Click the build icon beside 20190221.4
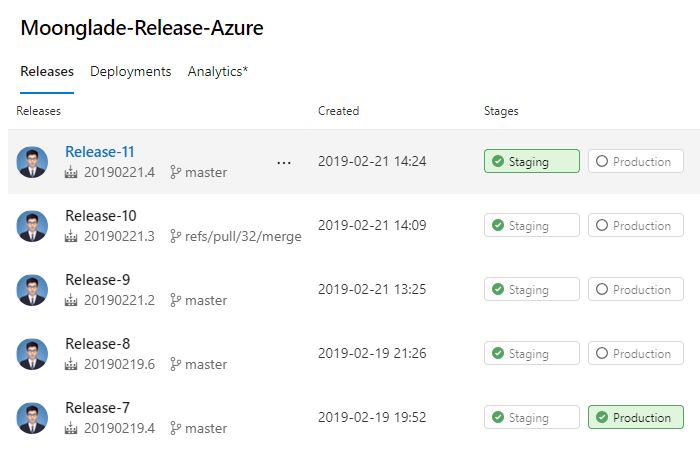Viewport: 700px width, 463px height. click(71, 172)
